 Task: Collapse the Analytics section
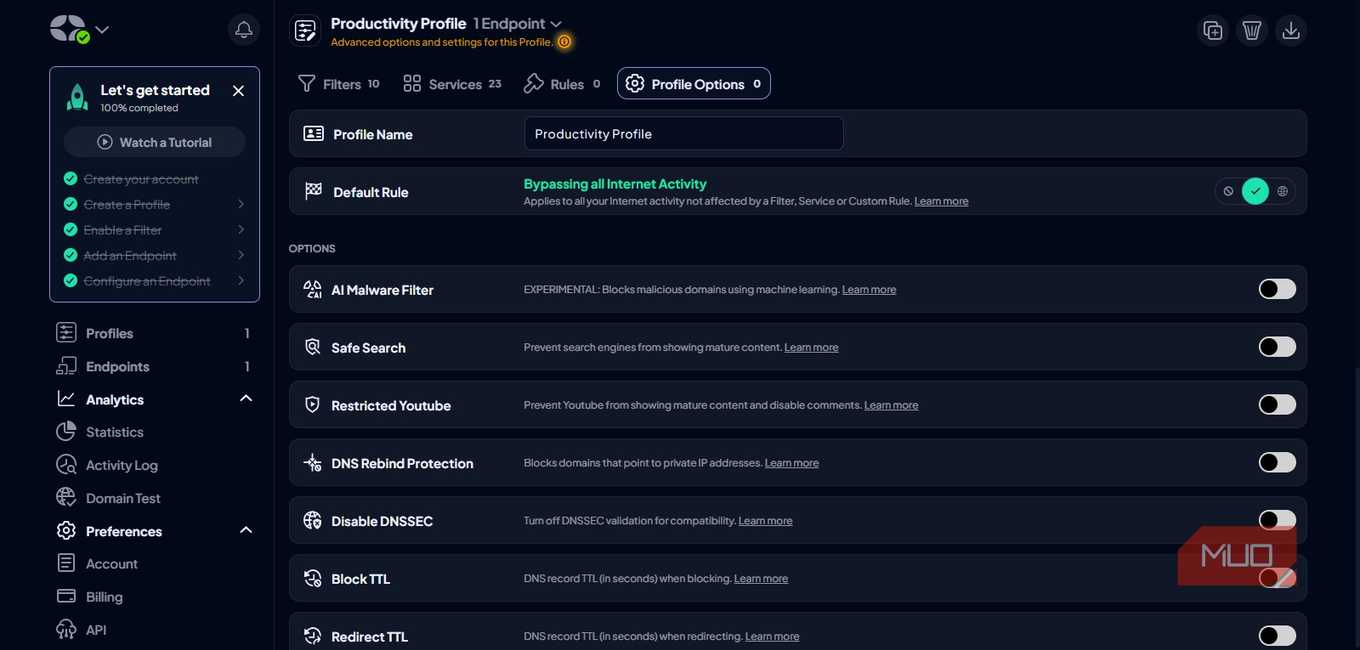pos(246,398)
